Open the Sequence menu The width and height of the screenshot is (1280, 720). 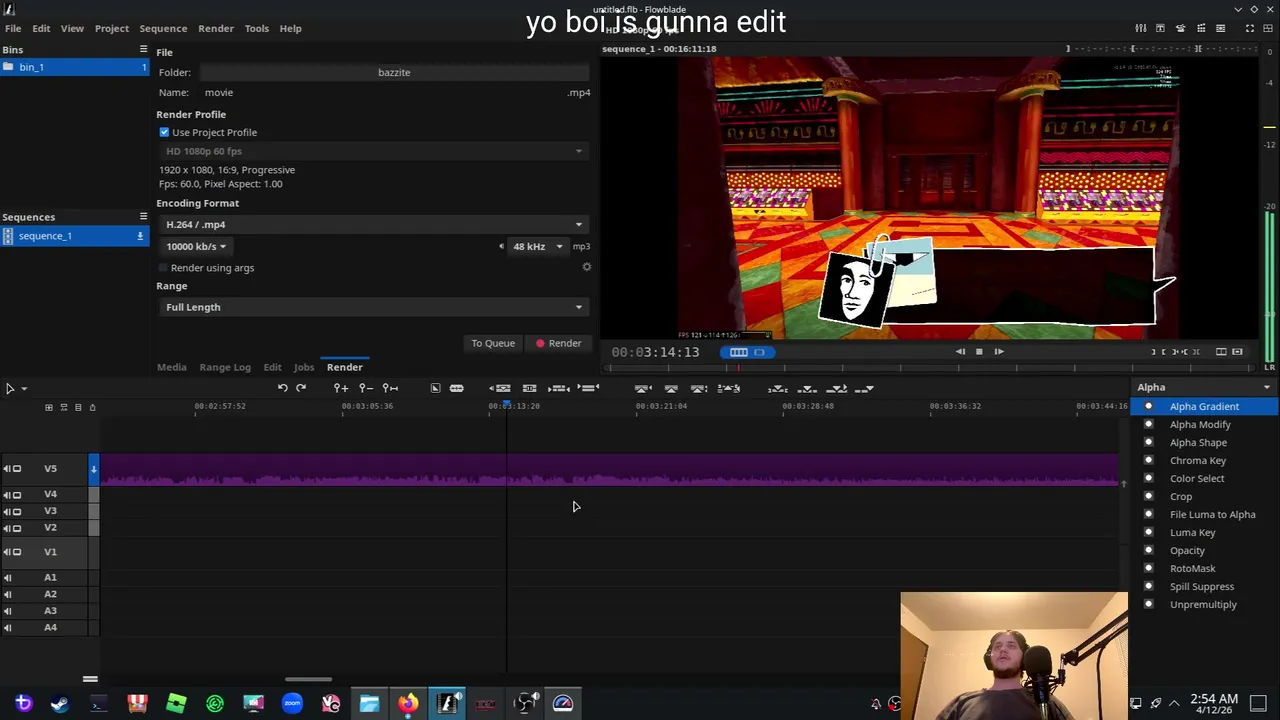pyautogui.click(x=163, y=28)
